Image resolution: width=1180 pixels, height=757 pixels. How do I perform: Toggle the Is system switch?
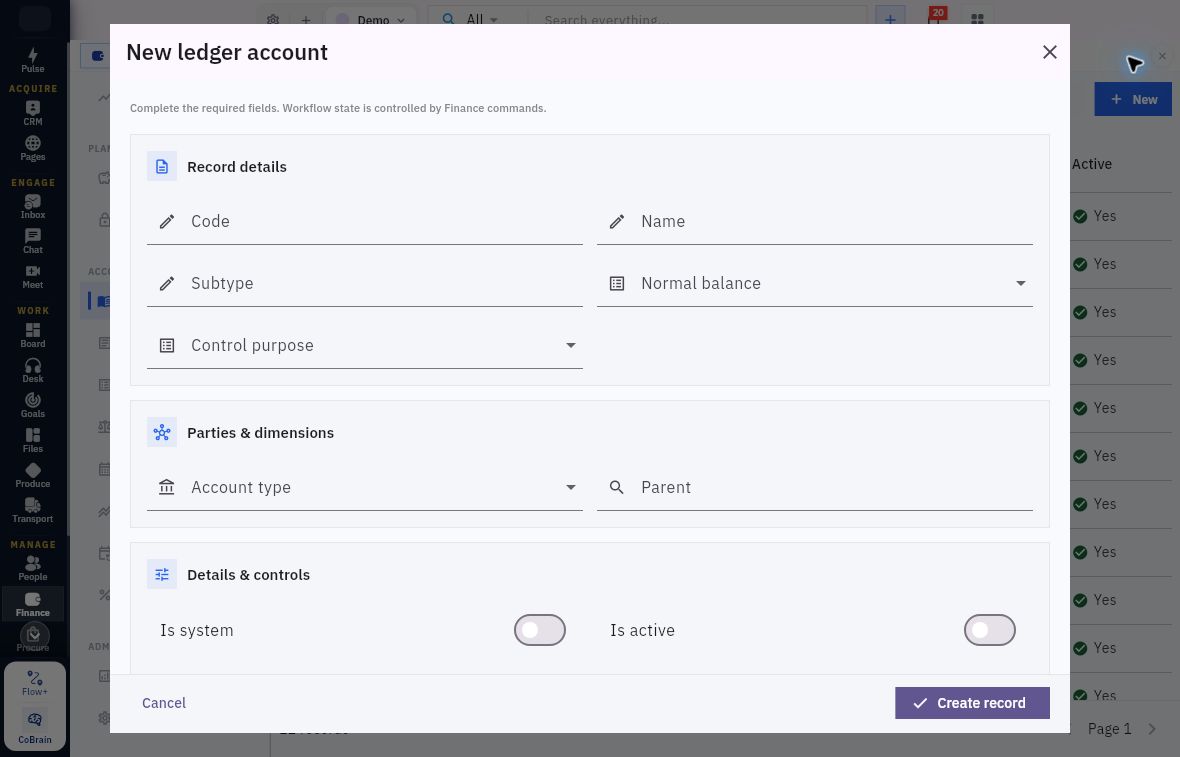(540, 631)
